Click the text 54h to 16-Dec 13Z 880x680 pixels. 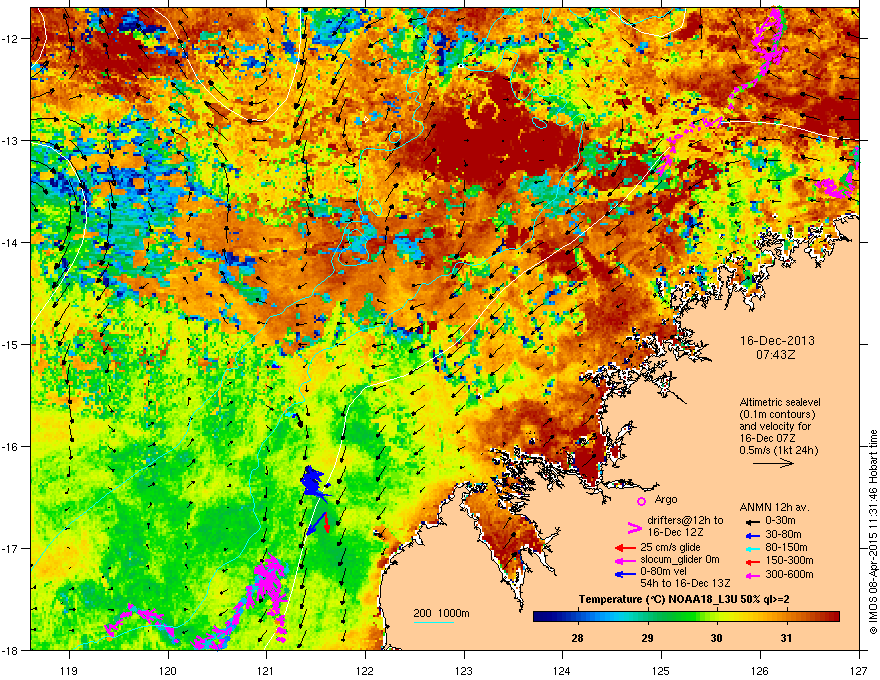pyautogui.click(x=685, y=583)
